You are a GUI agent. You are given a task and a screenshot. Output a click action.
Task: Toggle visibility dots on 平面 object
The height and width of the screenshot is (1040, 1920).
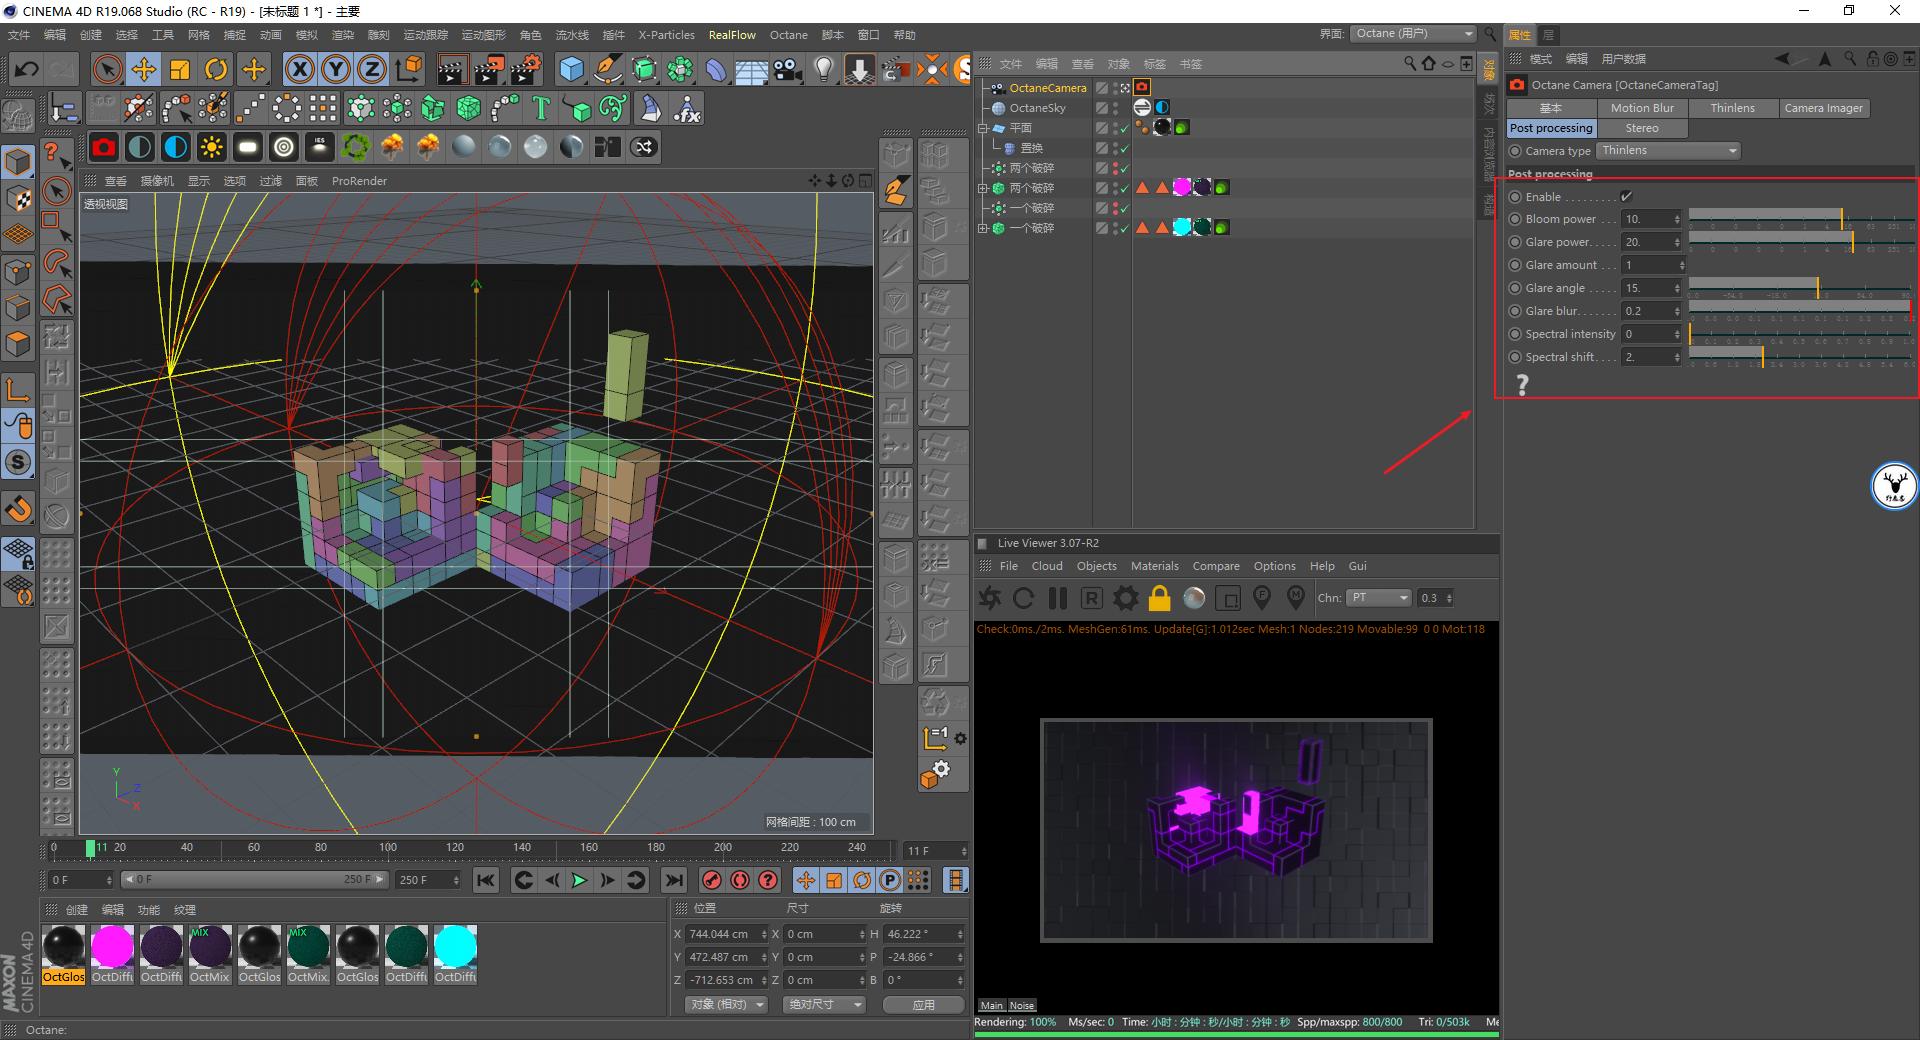coord(1115,130)
